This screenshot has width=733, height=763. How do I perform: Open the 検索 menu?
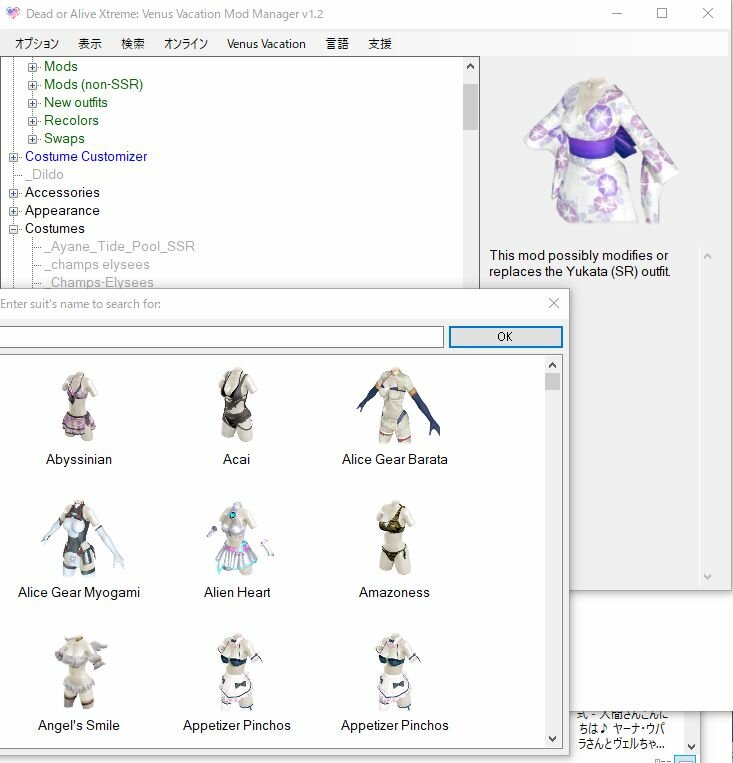point(133,44)
